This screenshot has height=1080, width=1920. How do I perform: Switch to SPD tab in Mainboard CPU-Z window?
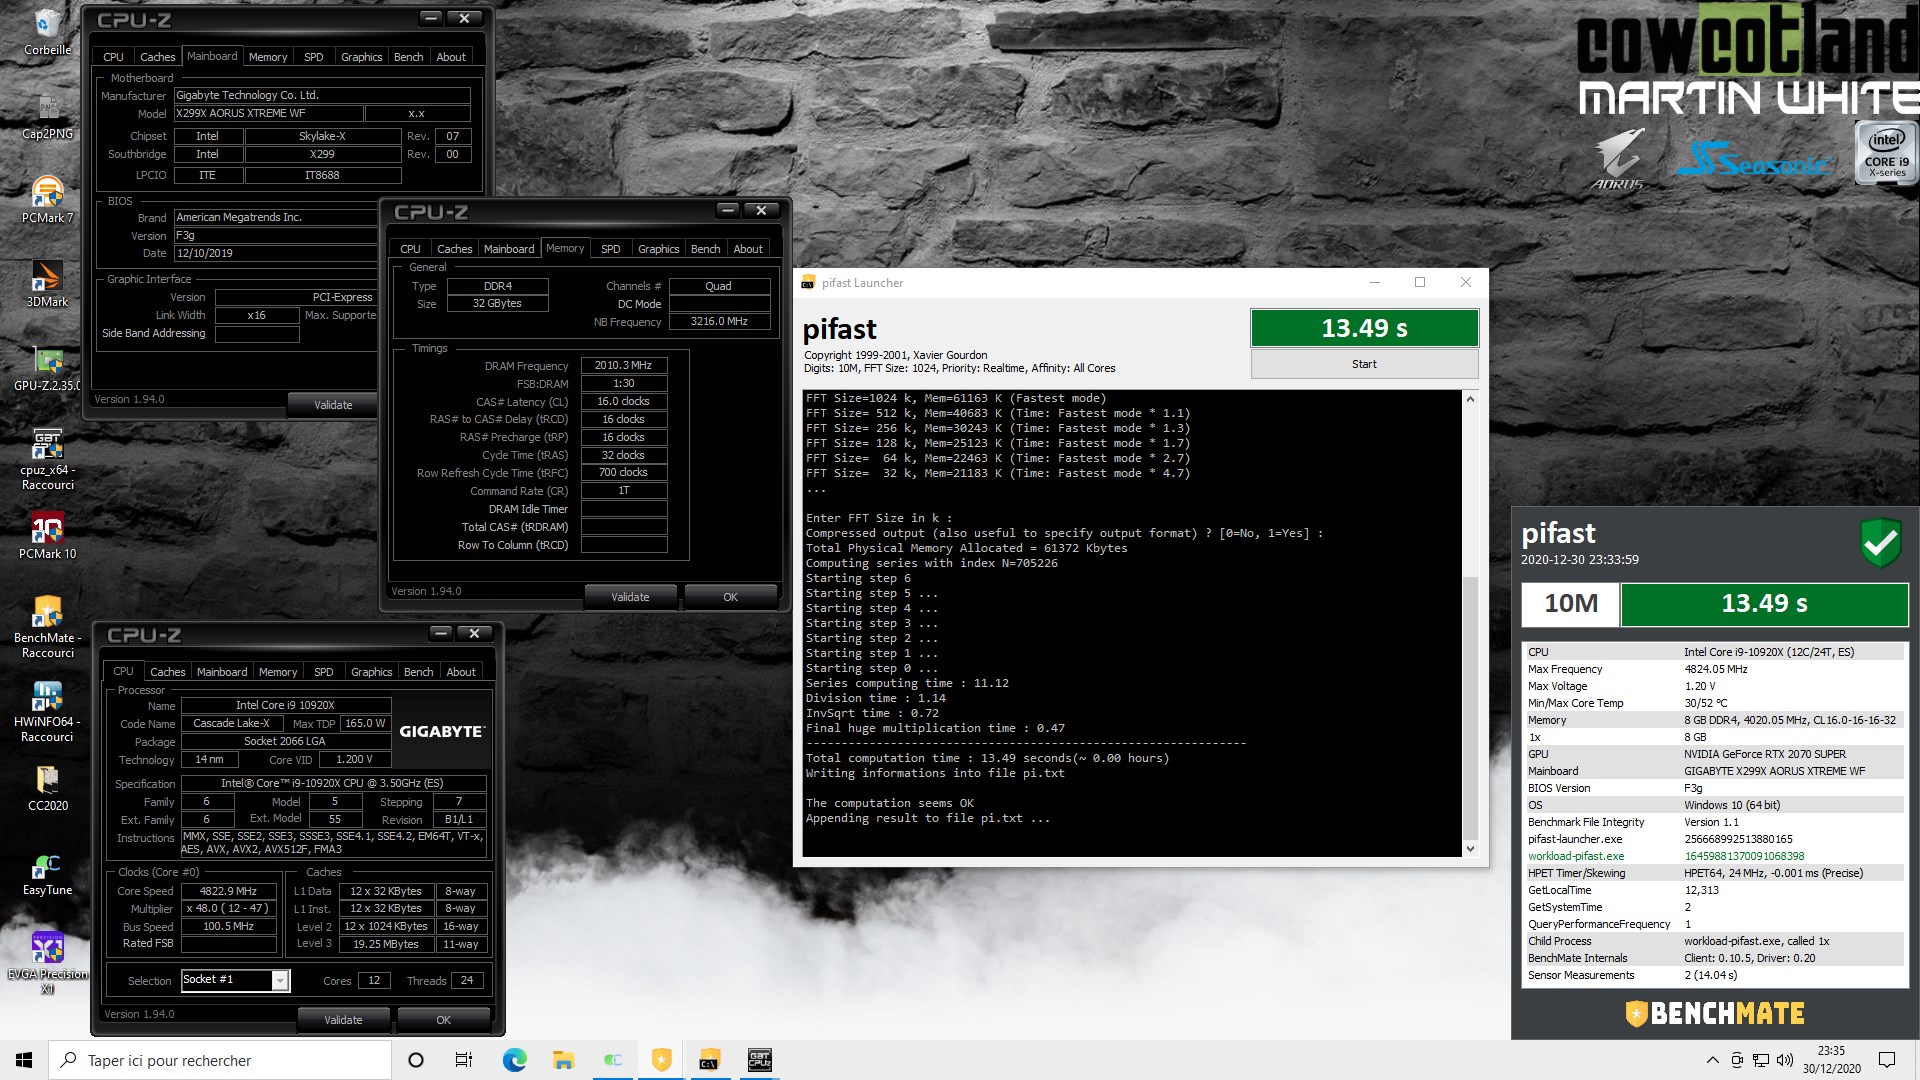313,57
